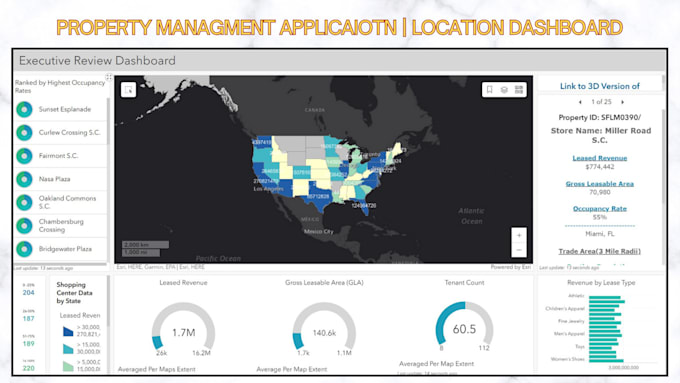The height and width of the screenshot is (383, 680).
Task: Click the Mexico City label on map
Action: point(319,232)
